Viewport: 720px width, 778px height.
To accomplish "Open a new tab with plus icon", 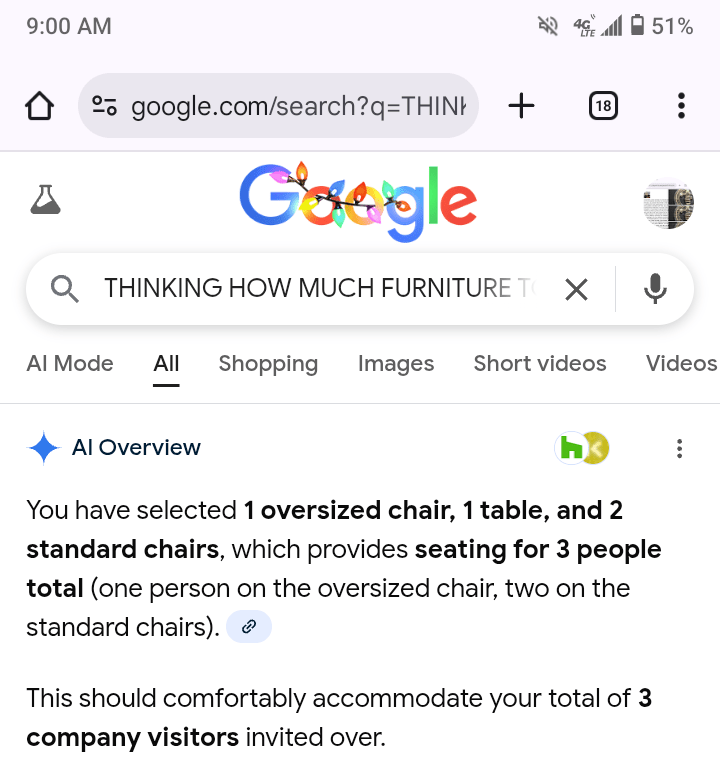I will pyautogui.click(x=521, y=105).
